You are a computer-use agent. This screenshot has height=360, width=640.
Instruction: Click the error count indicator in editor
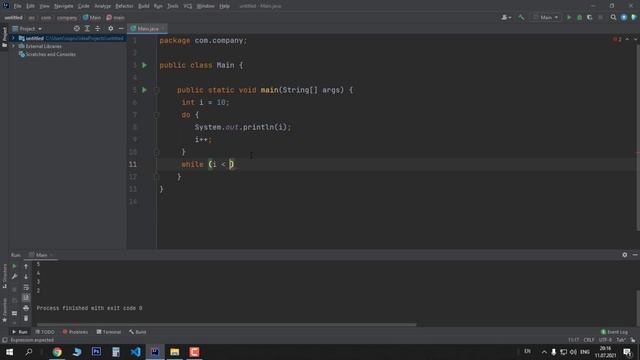pos(617,39)
